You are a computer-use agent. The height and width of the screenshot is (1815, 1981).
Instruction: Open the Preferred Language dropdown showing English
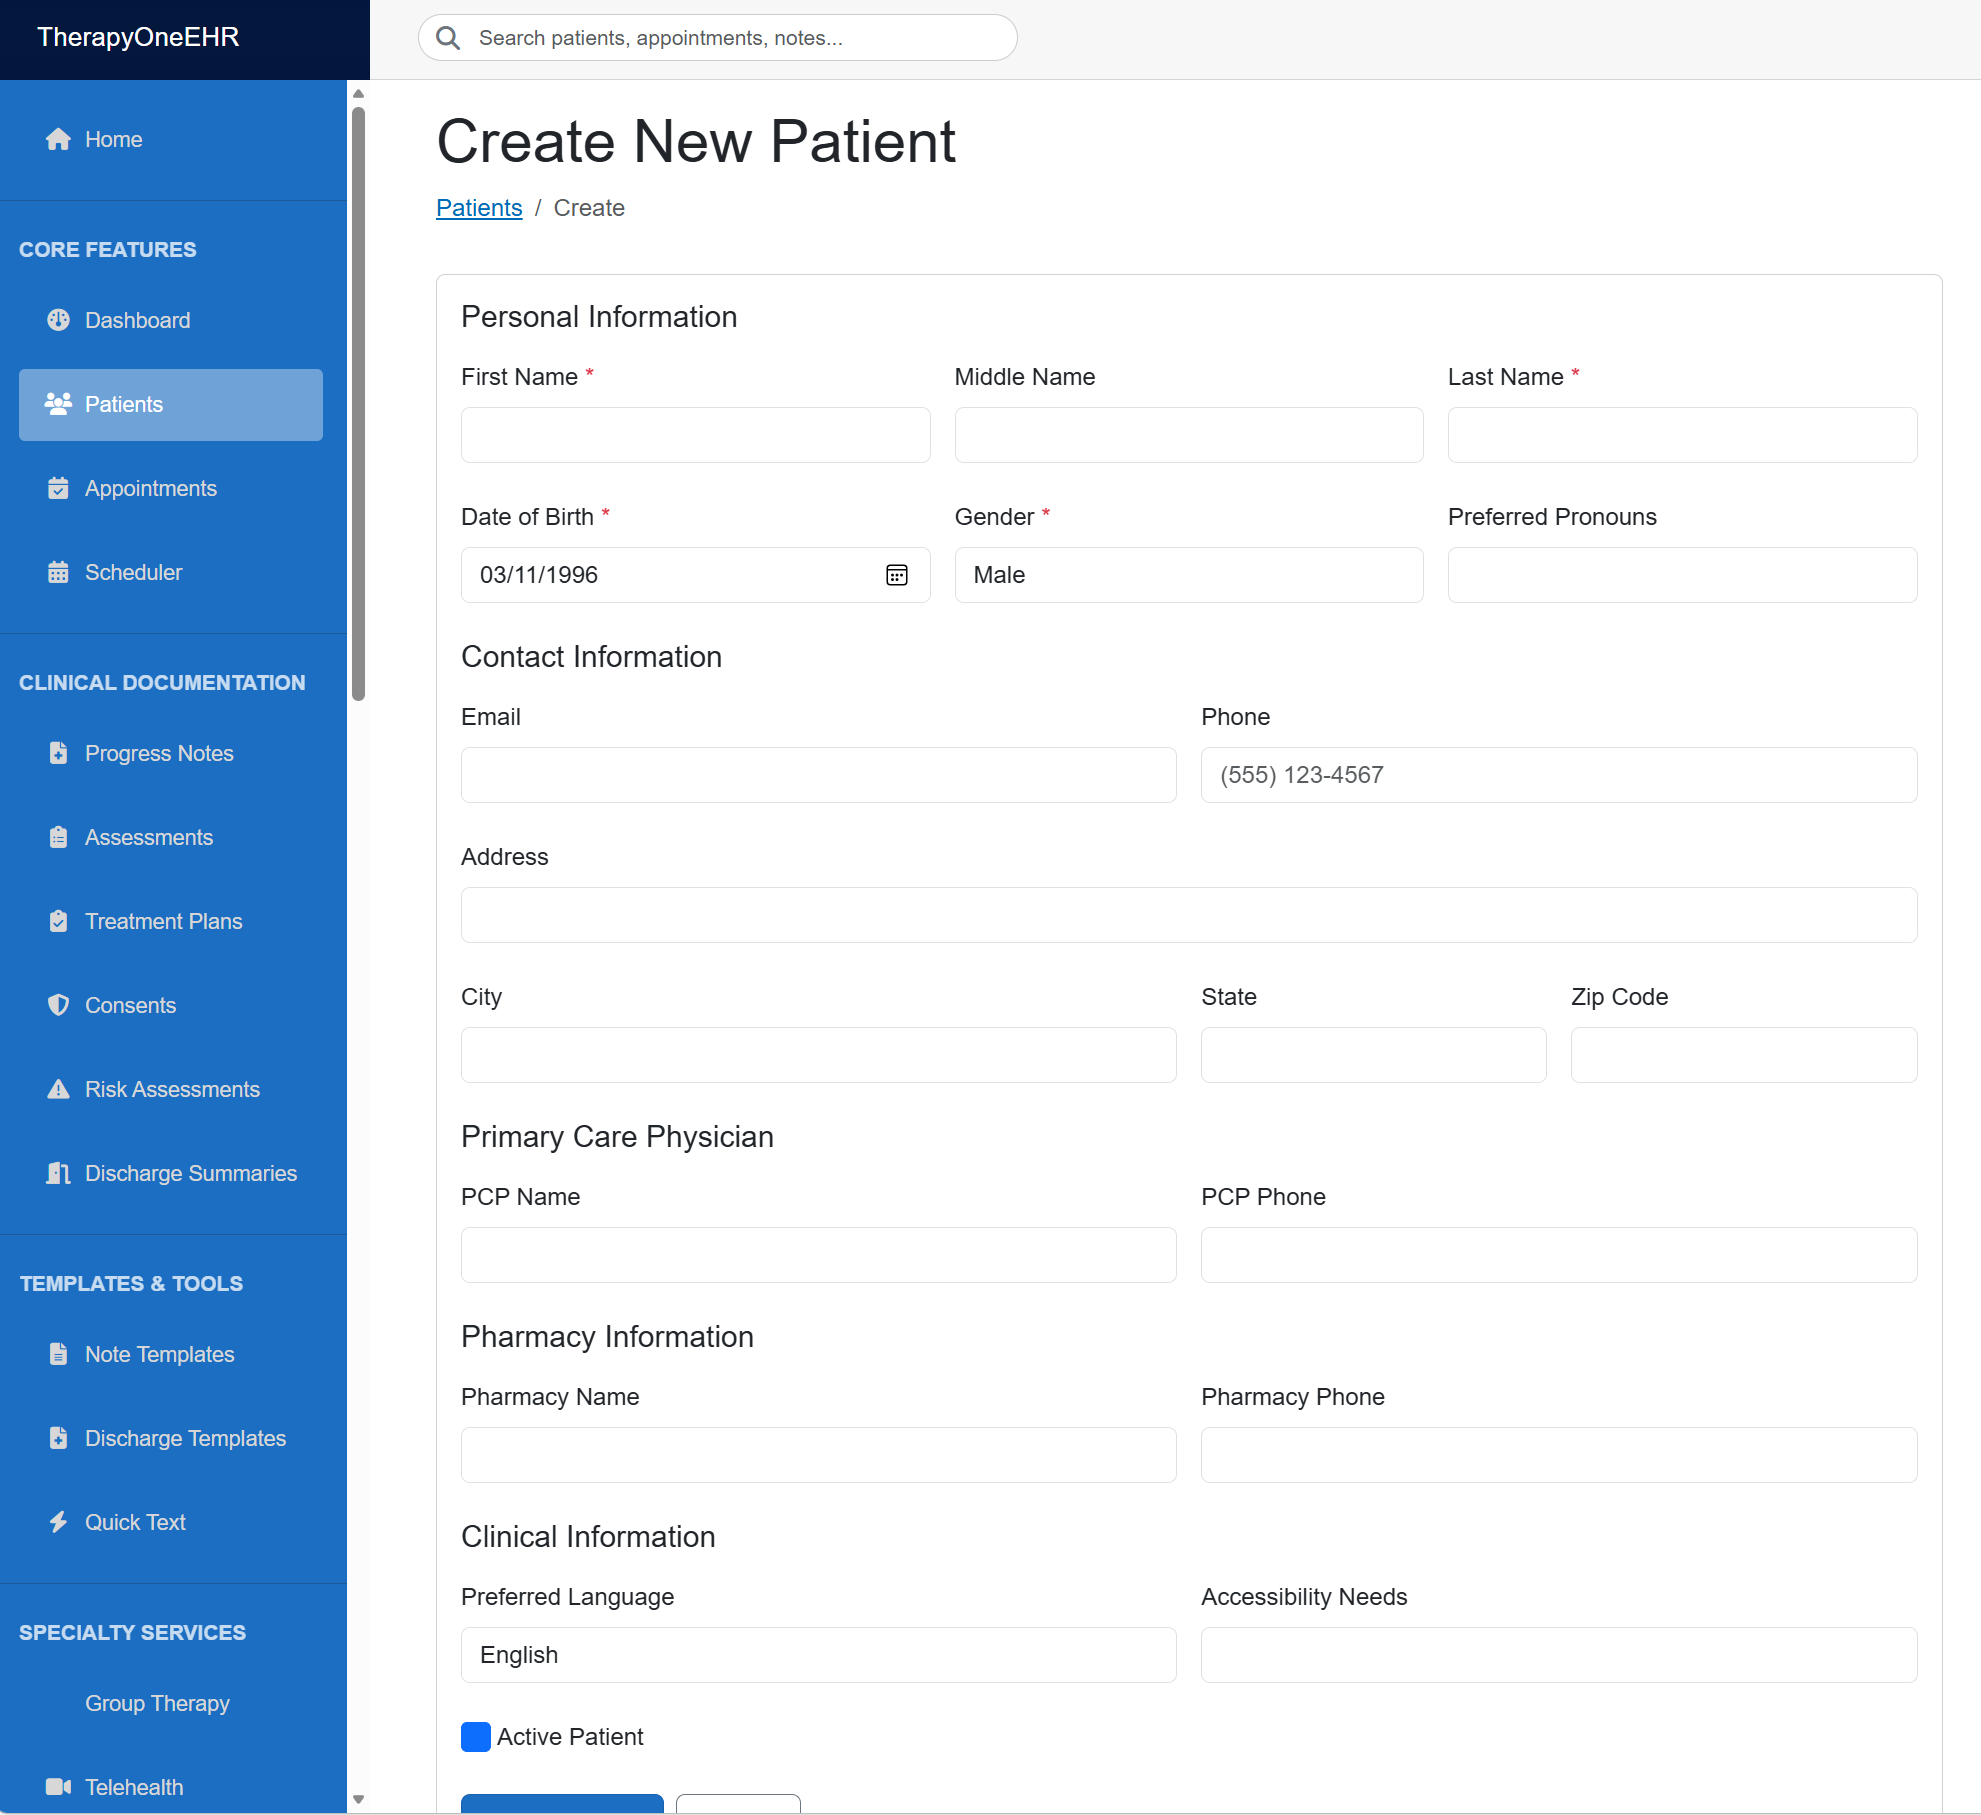click(x=818, y=1655)
